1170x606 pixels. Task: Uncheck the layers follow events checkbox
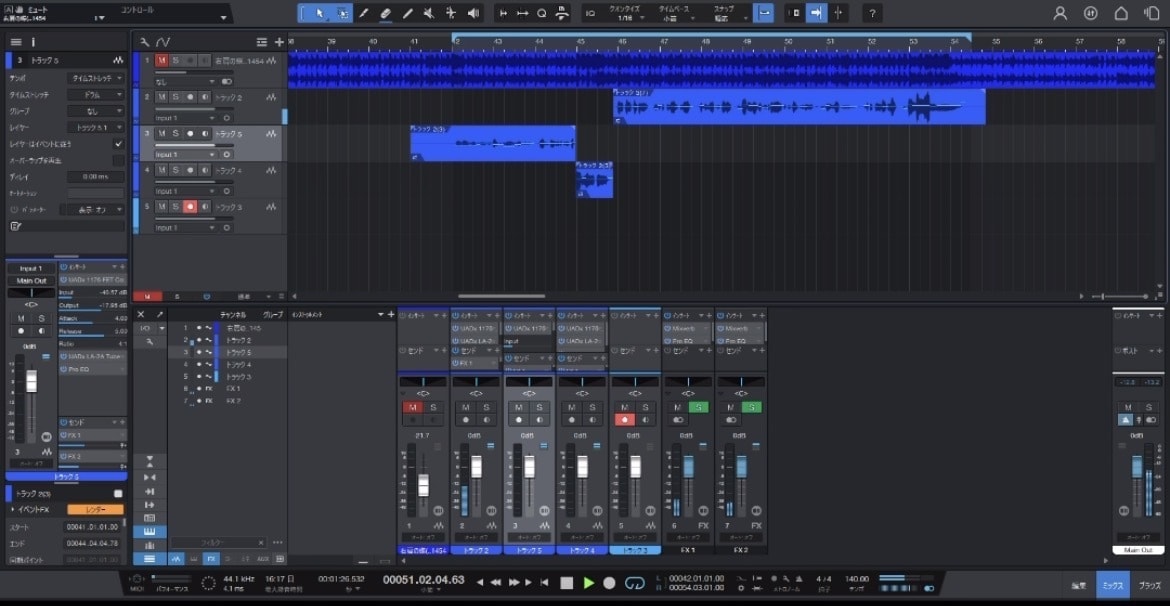[x=119, y=143]
